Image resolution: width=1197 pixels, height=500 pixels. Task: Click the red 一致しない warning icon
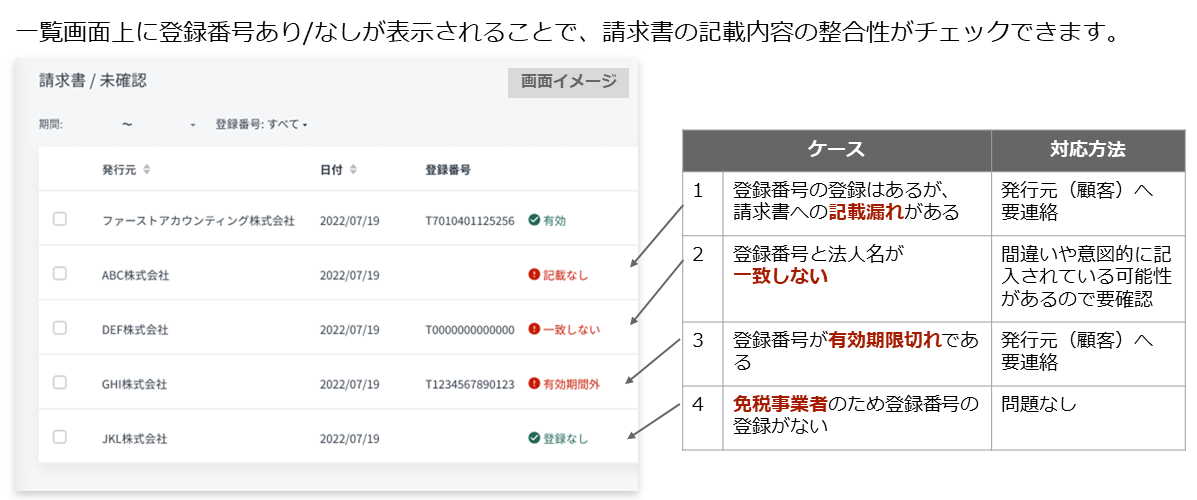click(534, 329)
